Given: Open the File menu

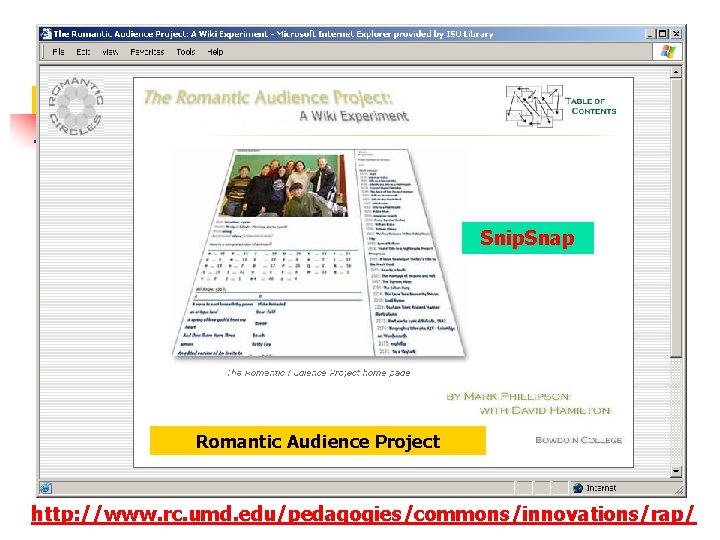Looking at the screenshot, I should 58,52.
